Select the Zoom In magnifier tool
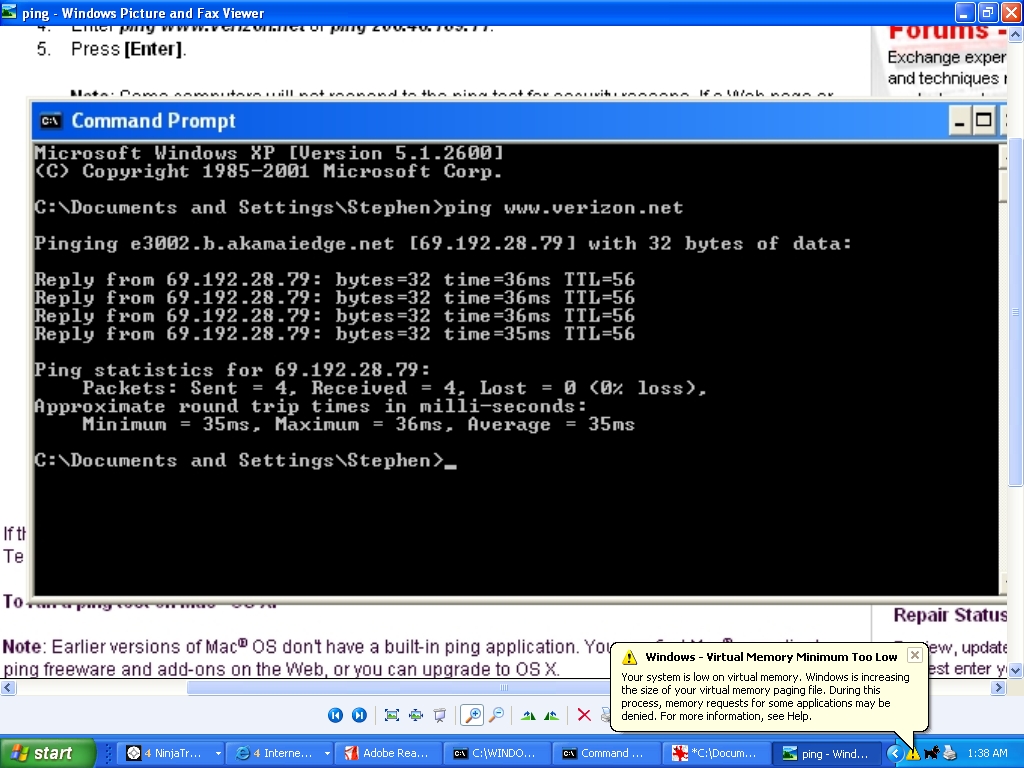This screenshot has height=768, width=1024. [x=472, y=715]
